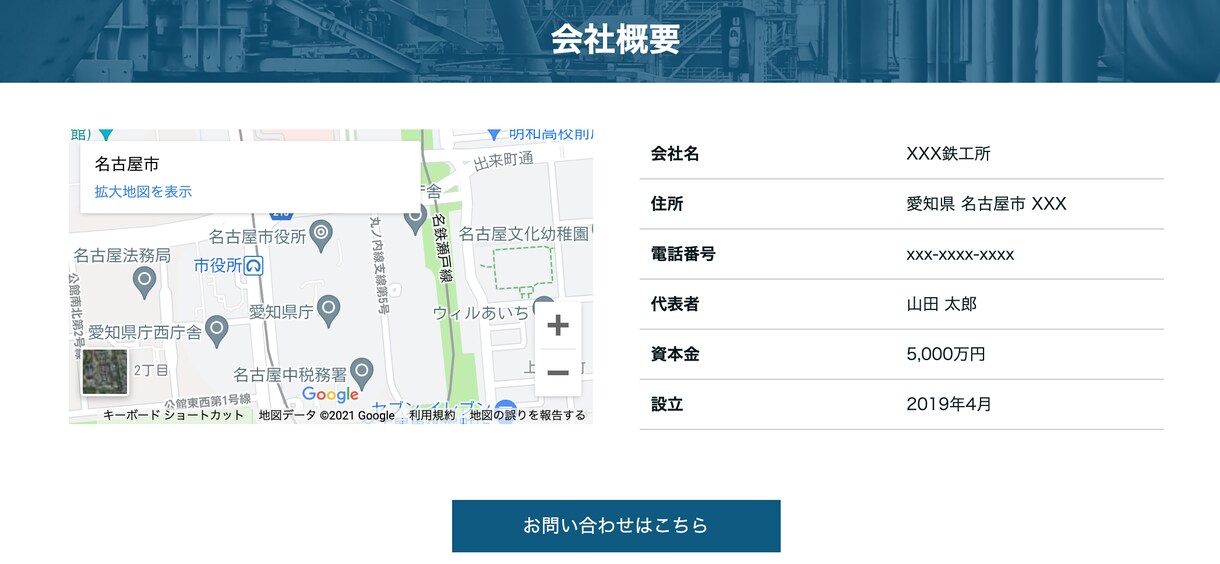Click the 名古屋中税務署 map pin
The width and height of the screenshot is (1220, 564).
click(362, 374)
